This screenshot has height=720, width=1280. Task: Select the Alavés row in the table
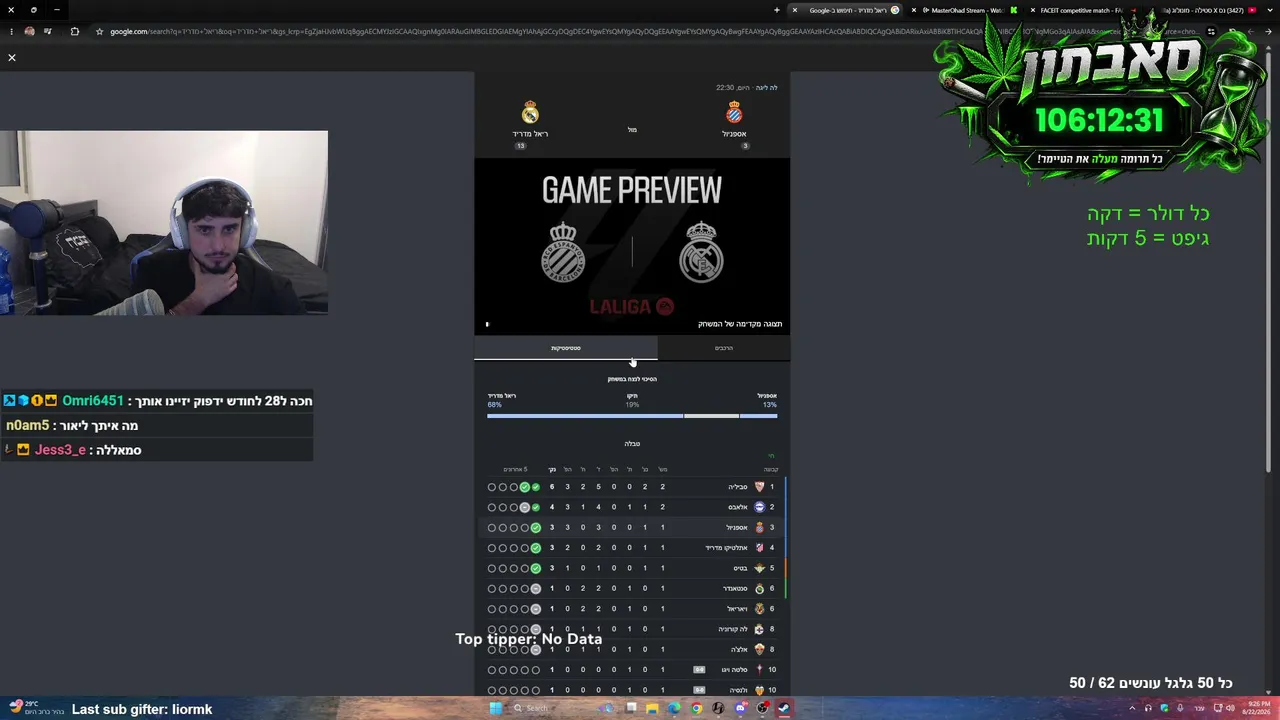tap(632, 507)
